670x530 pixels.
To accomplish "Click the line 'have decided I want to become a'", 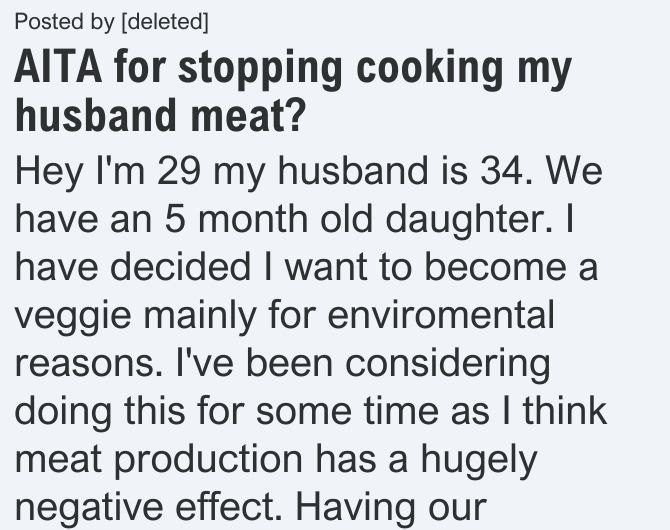I will [306, 267].
